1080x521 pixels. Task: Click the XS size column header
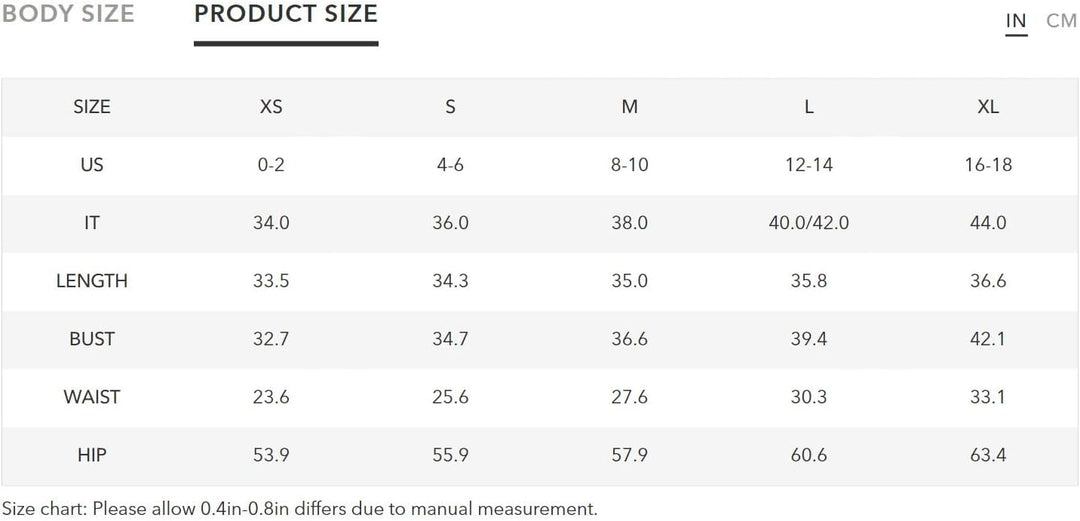[x=271, y=107]
